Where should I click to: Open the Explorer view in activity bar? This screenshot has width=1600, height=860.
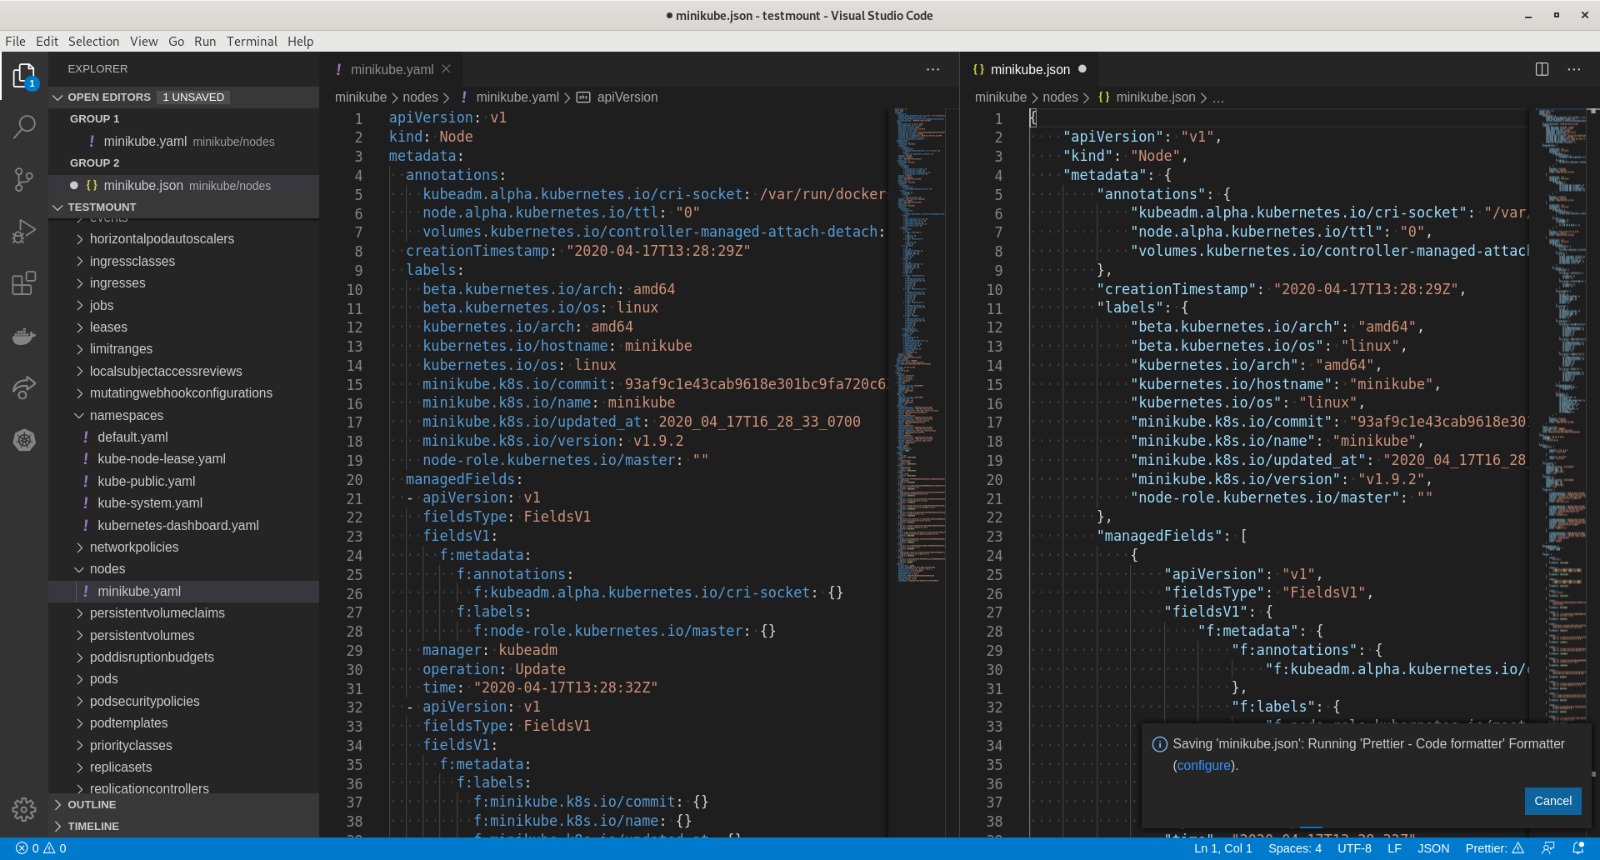pos(24,76)
